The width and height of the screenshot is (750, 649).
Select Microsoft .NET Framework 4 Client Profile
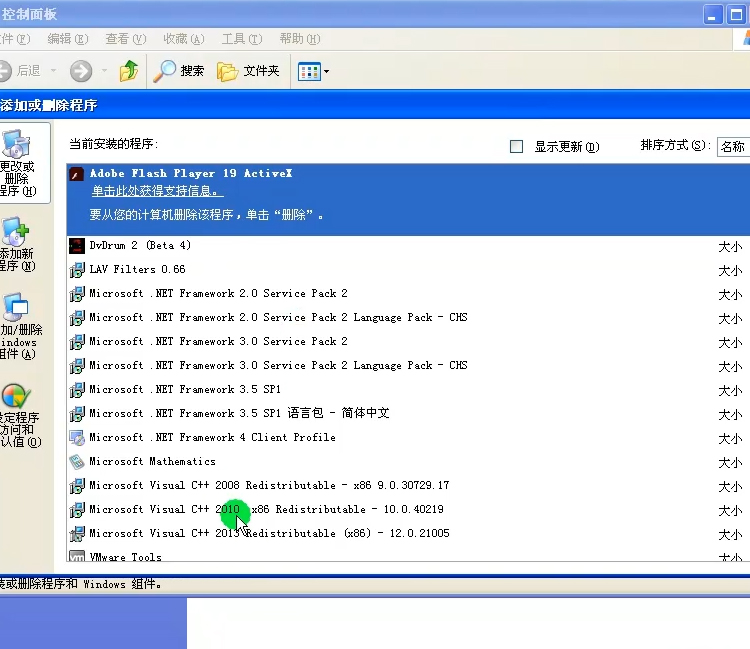(408, 438)
